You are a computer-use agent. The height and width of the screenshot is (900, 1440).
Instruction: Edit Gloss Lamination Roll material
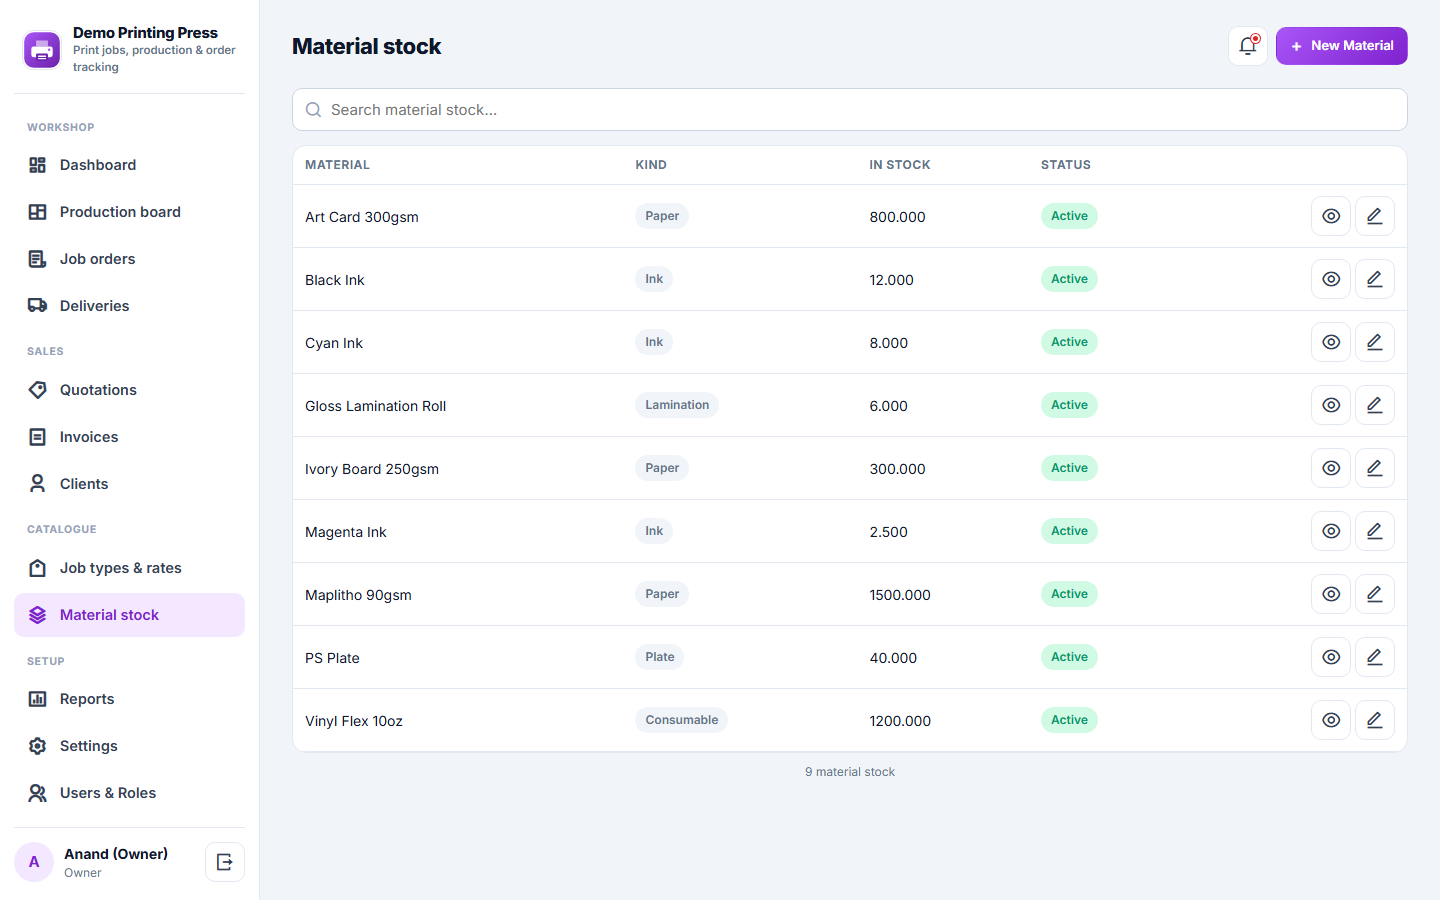pos(1375,405)
